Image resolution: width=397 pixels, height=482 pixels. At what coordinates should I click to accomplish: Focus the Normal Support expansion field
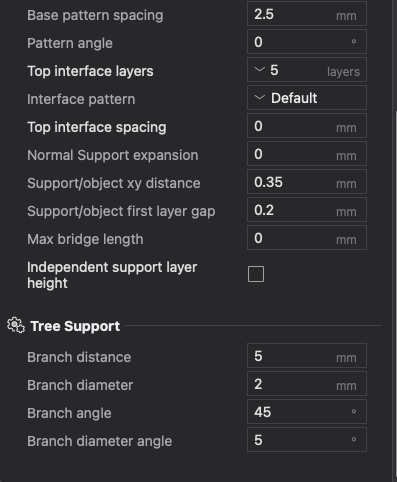307,154
